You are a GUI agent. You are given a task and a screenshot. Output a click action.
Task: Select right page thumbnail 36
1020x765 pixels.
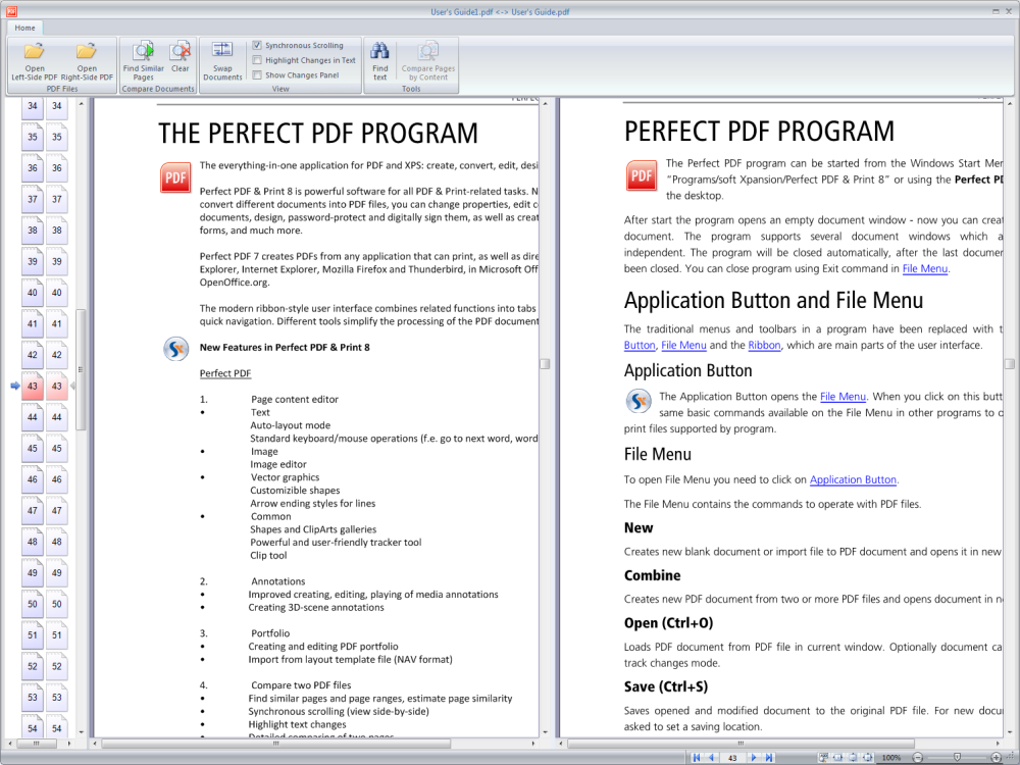57,168
